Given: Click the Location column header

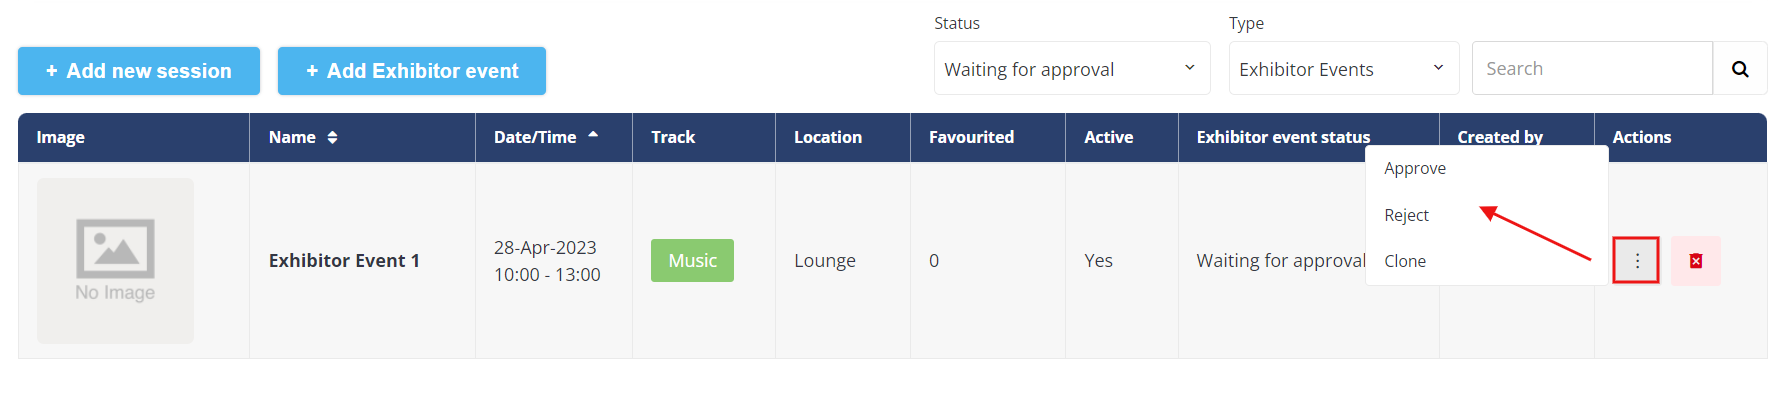Looking at the screenshot, I should point(828,138).
